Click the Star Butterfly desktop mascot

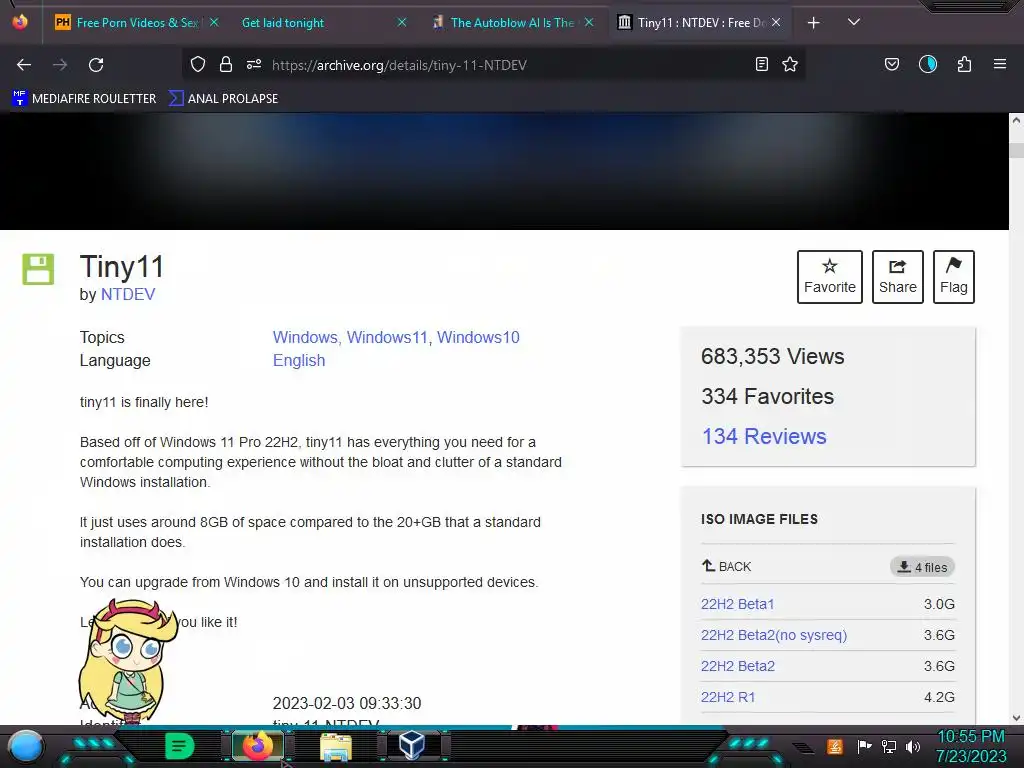[x=127, y=660]
